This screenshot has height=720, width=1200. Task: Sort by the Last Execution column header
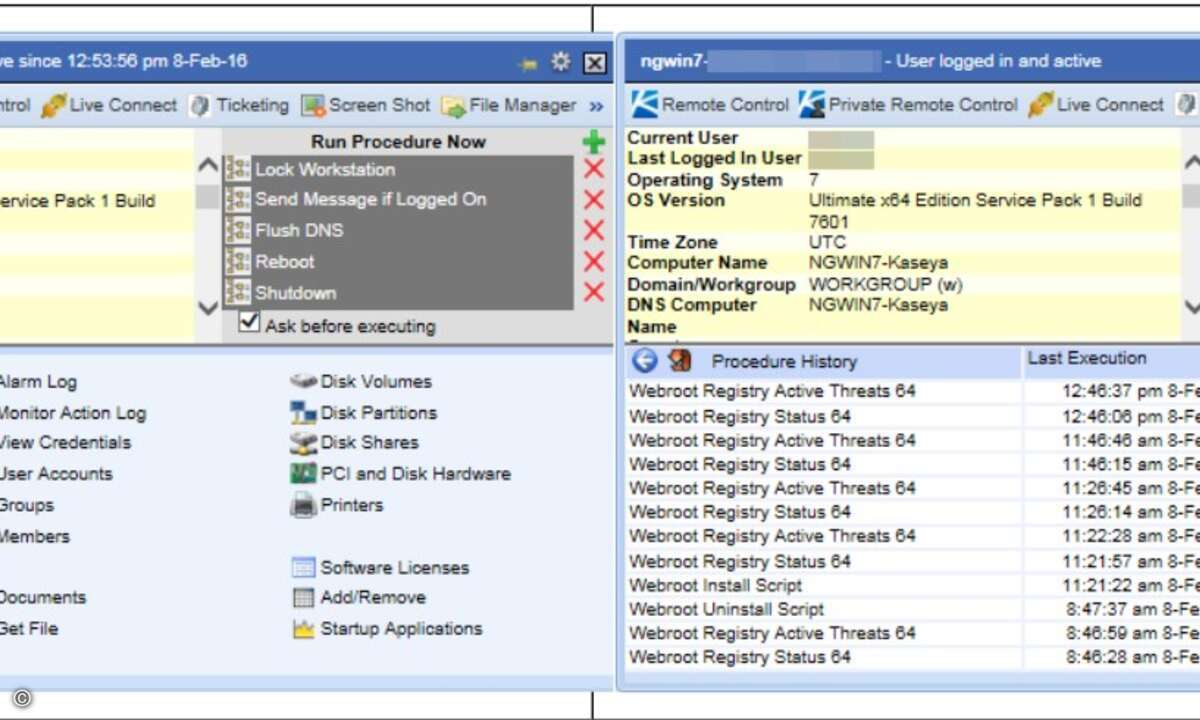click(x=1087, y=358)
